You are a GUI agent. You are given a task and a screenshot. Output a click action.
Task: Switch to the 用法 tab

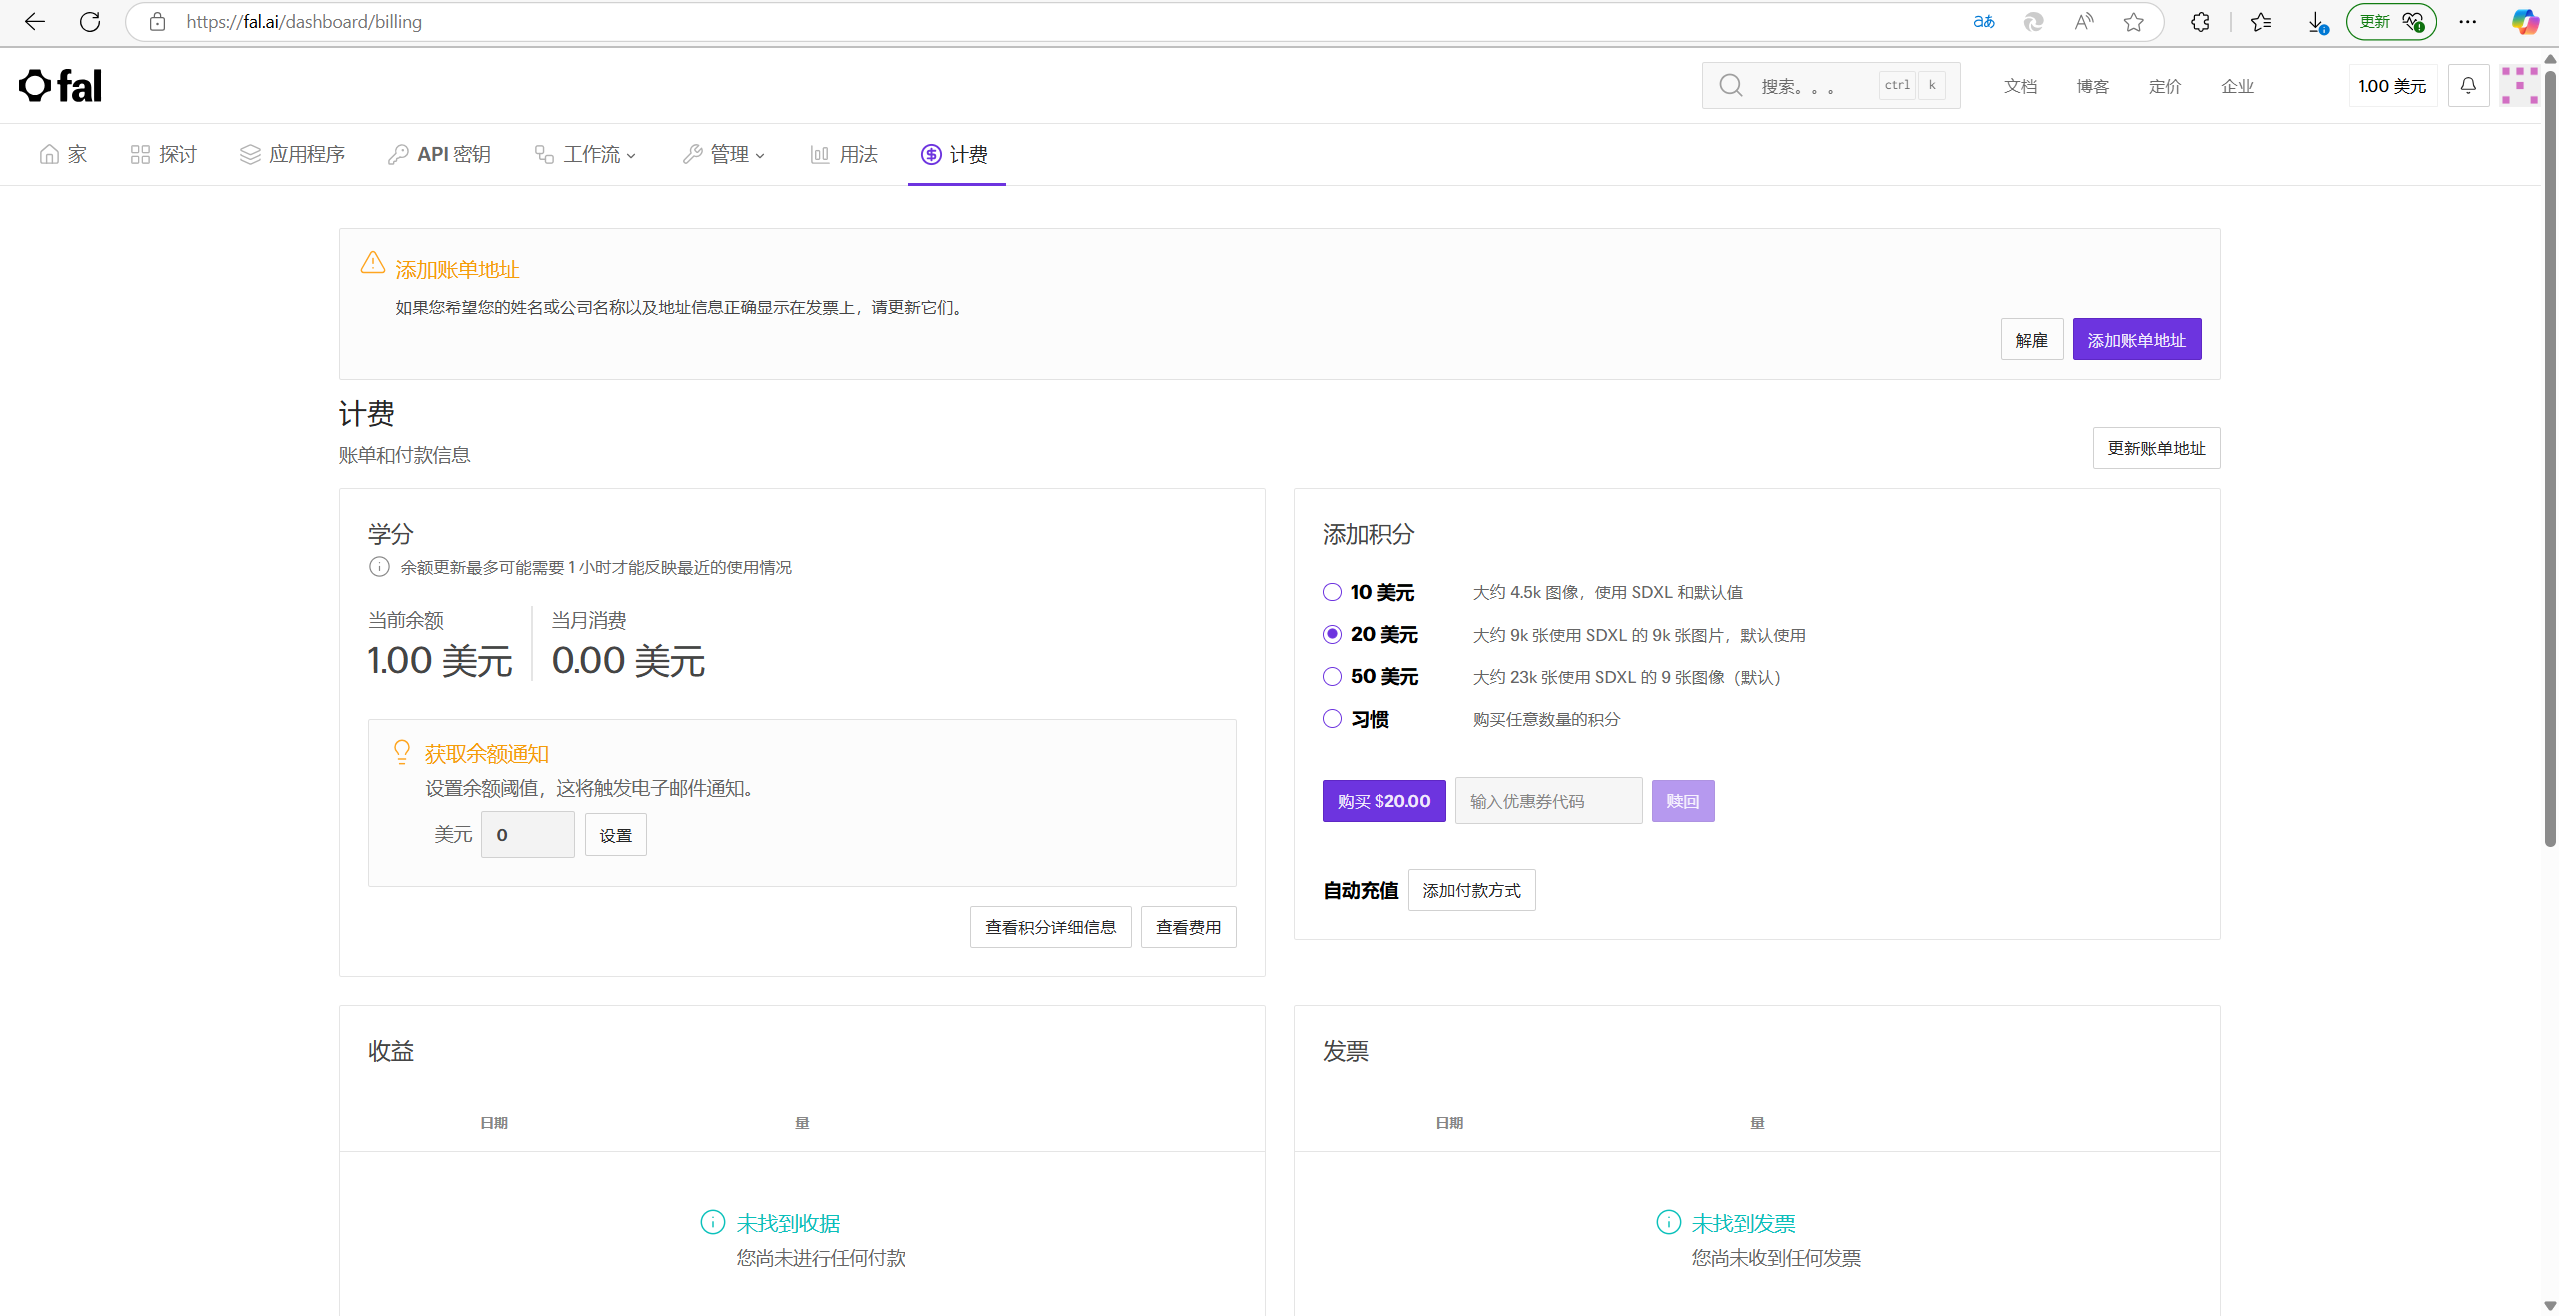pos(845,155)
